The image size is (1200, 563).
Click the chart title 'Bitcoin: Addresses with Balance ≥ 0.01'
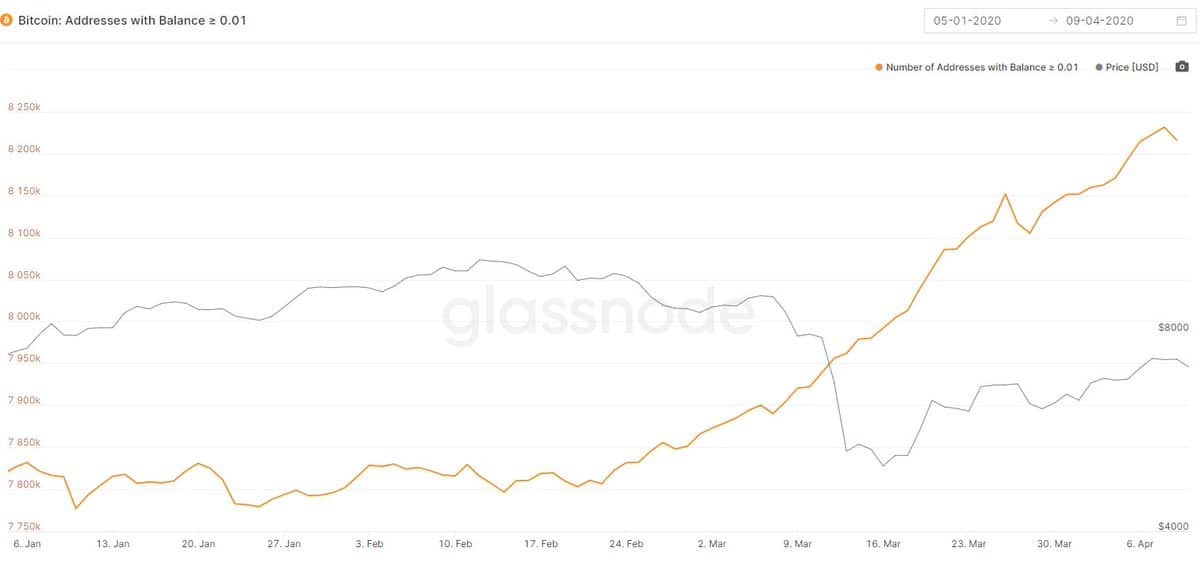pyautogui.click(x=132, y=20)
